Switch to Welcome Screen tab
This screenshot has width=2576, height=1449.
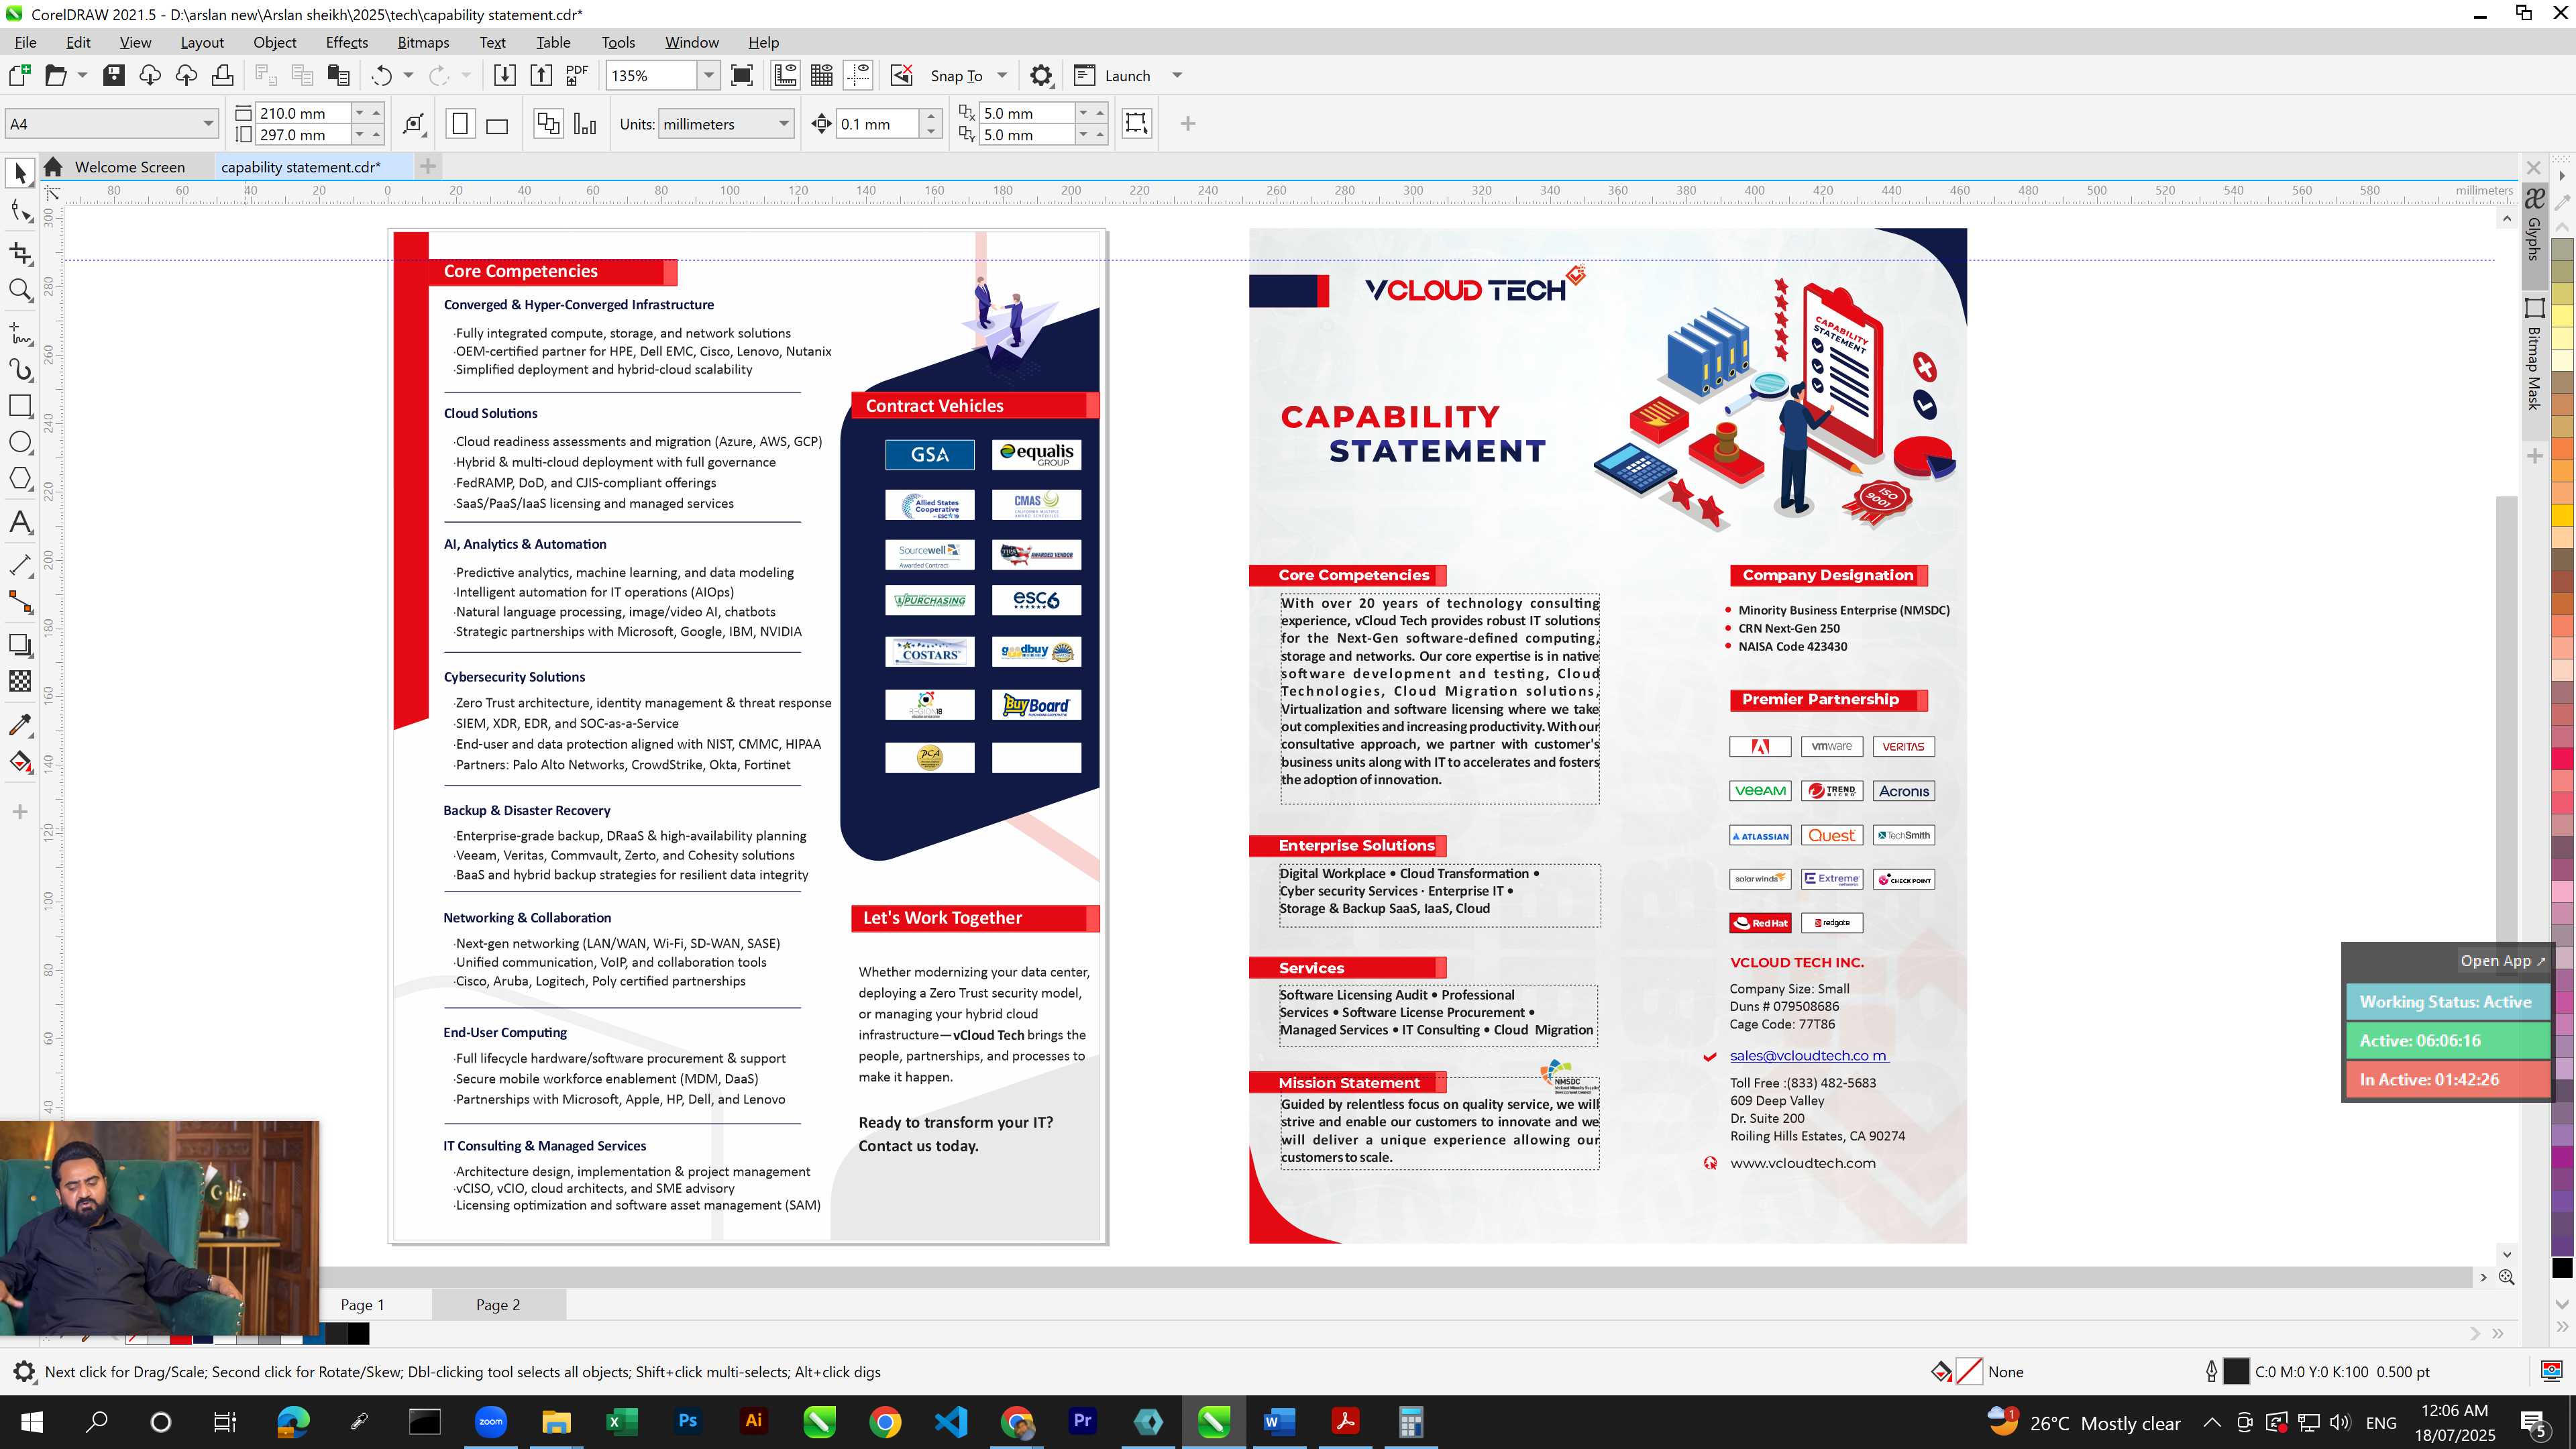point(129,167)
